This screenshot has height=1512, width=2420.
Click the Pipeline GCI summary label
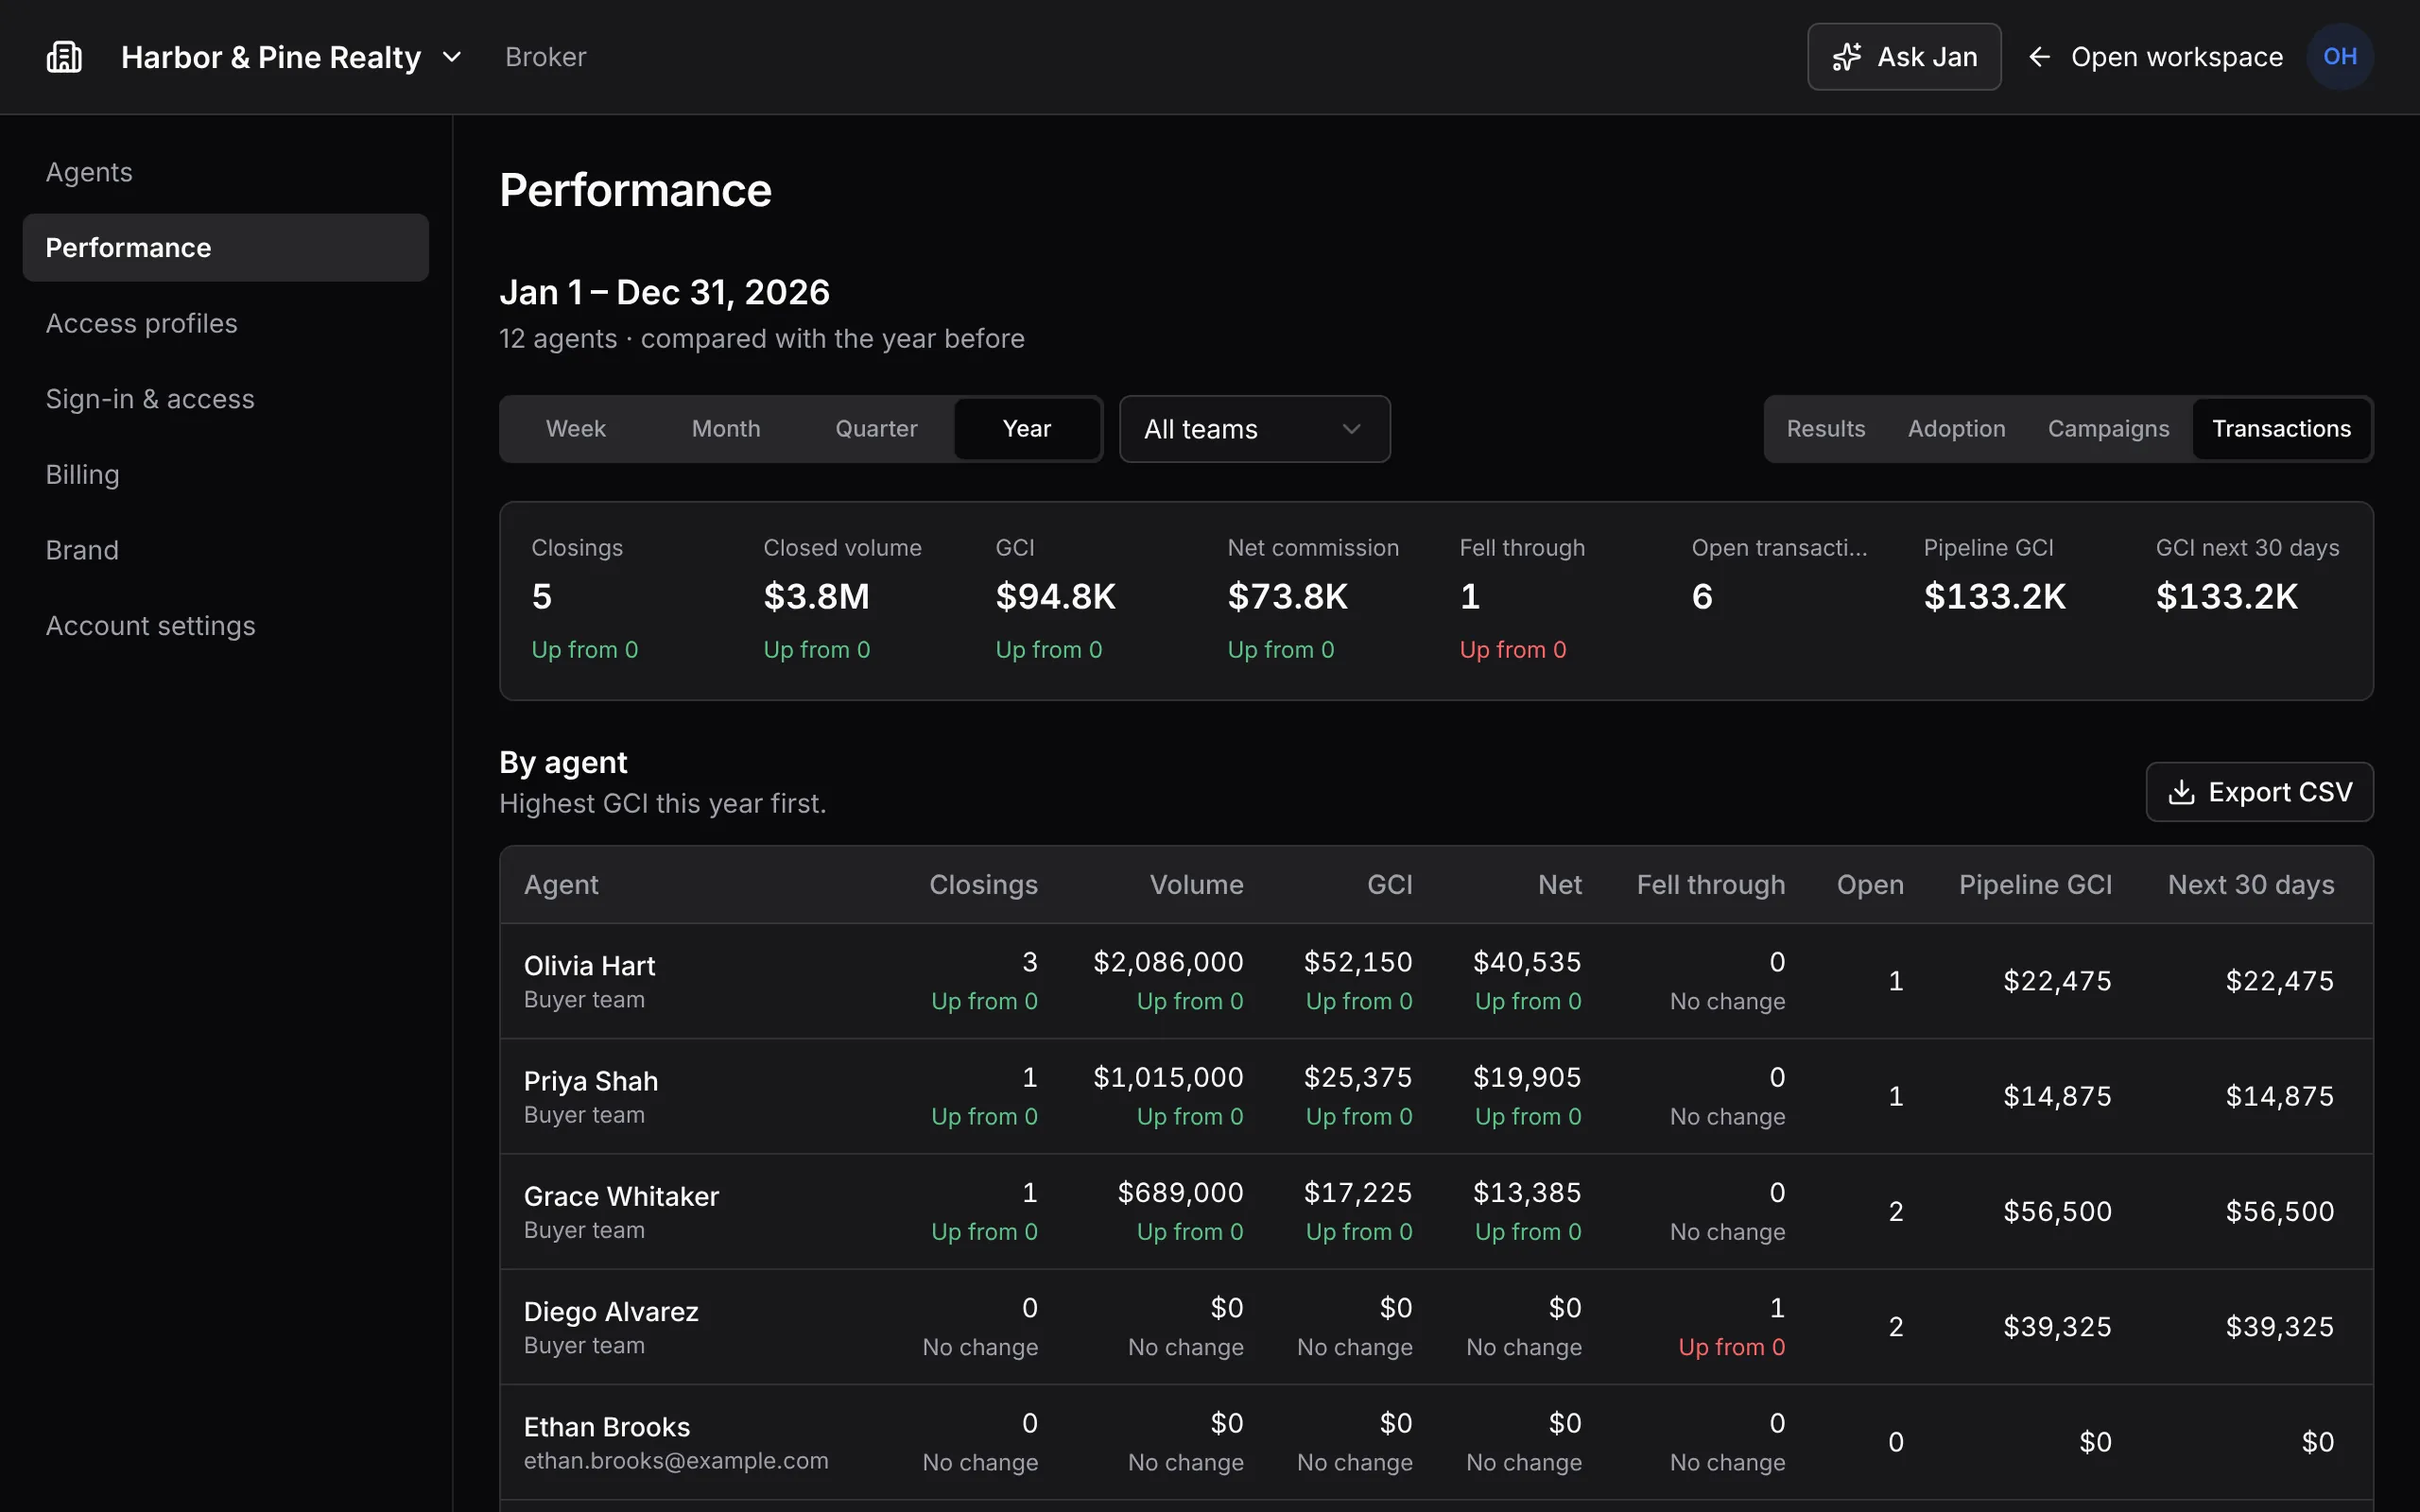1988,548
